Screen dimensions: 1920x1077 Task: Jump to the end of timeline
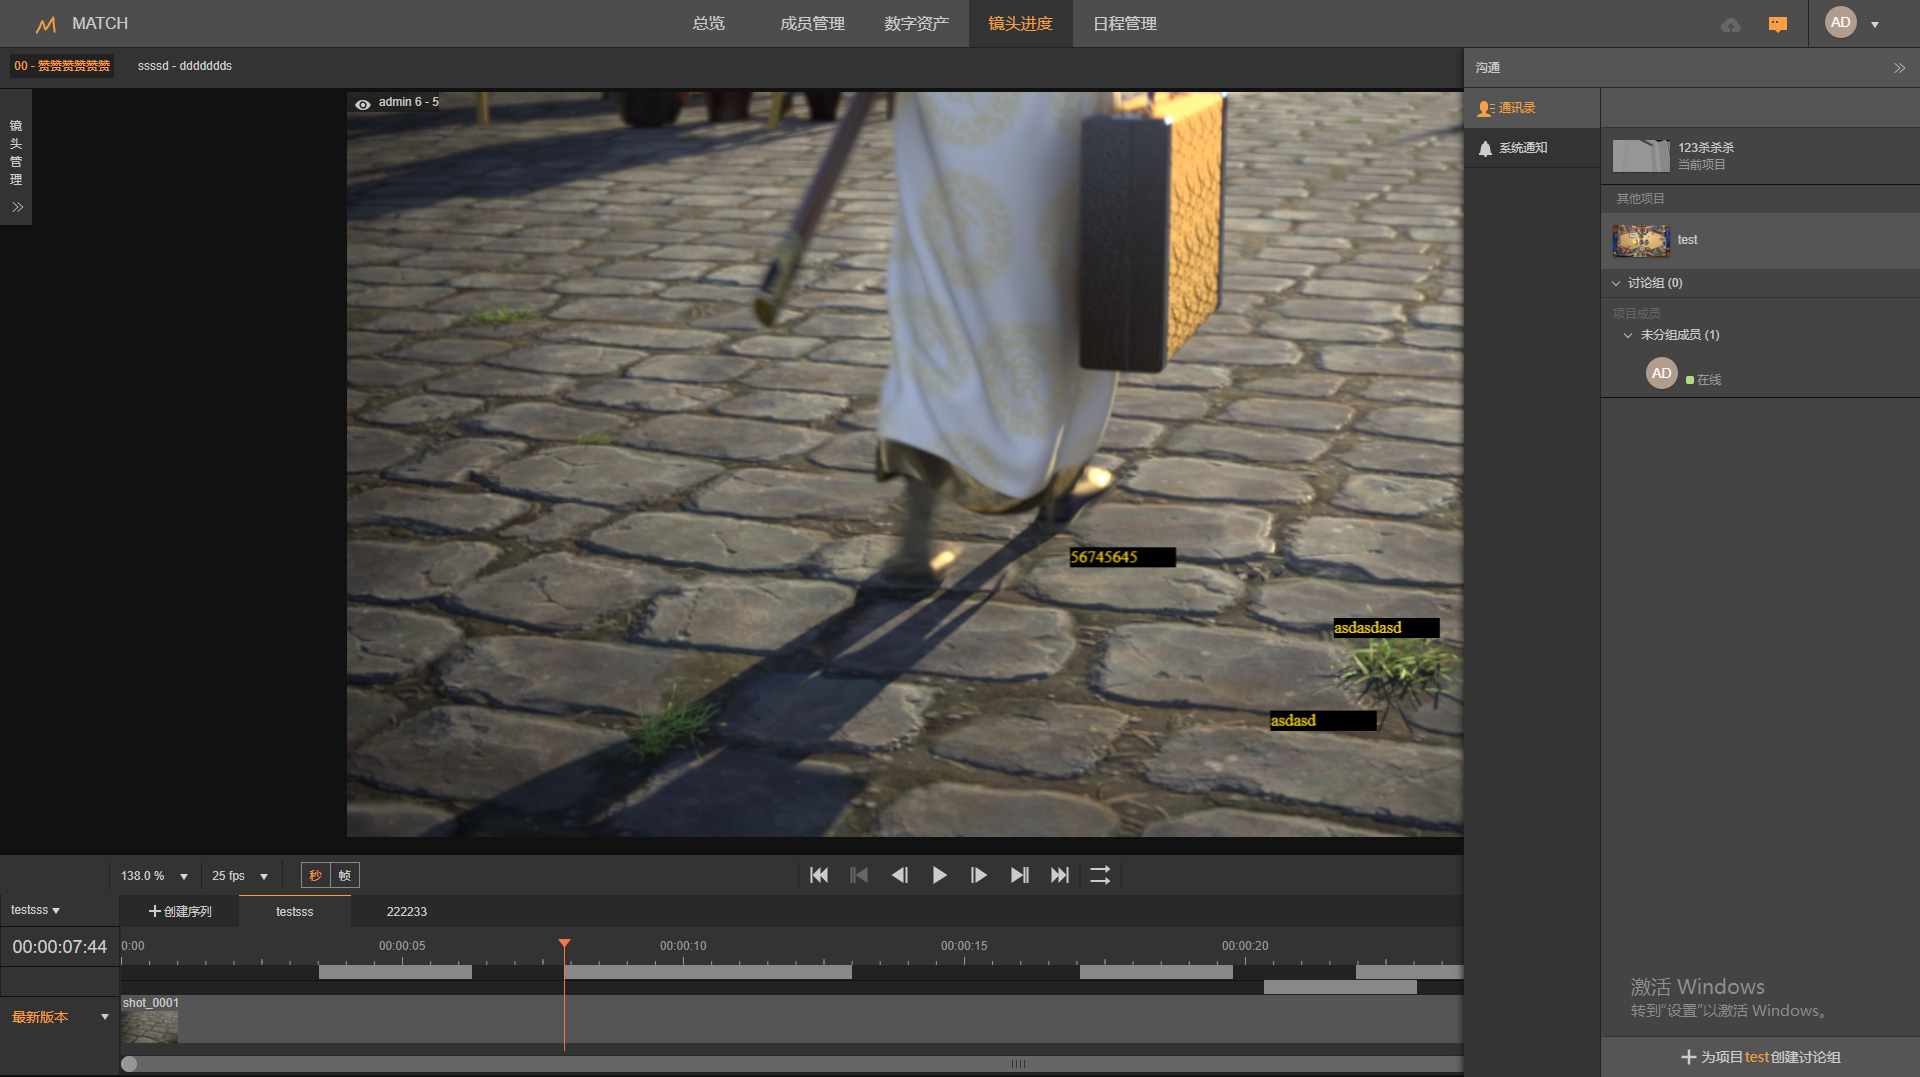(1059, 876)
